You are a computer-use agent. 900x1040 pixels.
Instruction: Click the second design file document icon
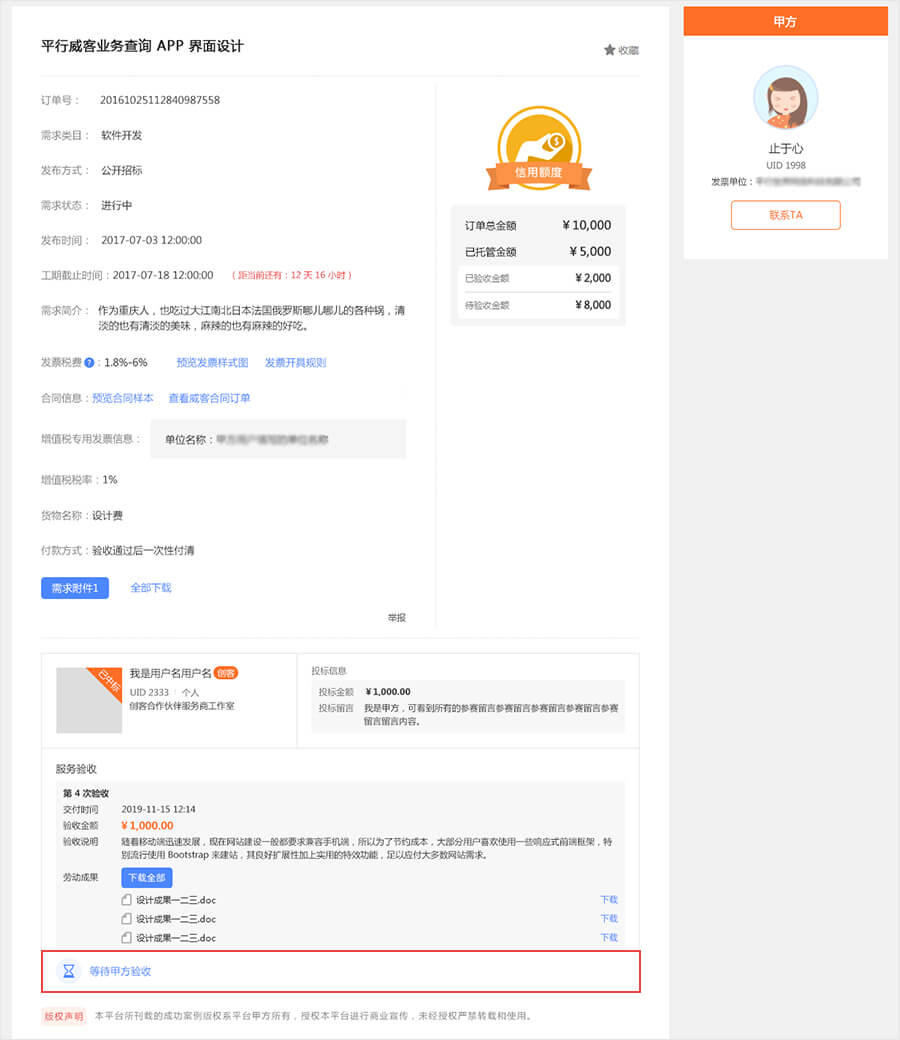click(x=126, y=919)
